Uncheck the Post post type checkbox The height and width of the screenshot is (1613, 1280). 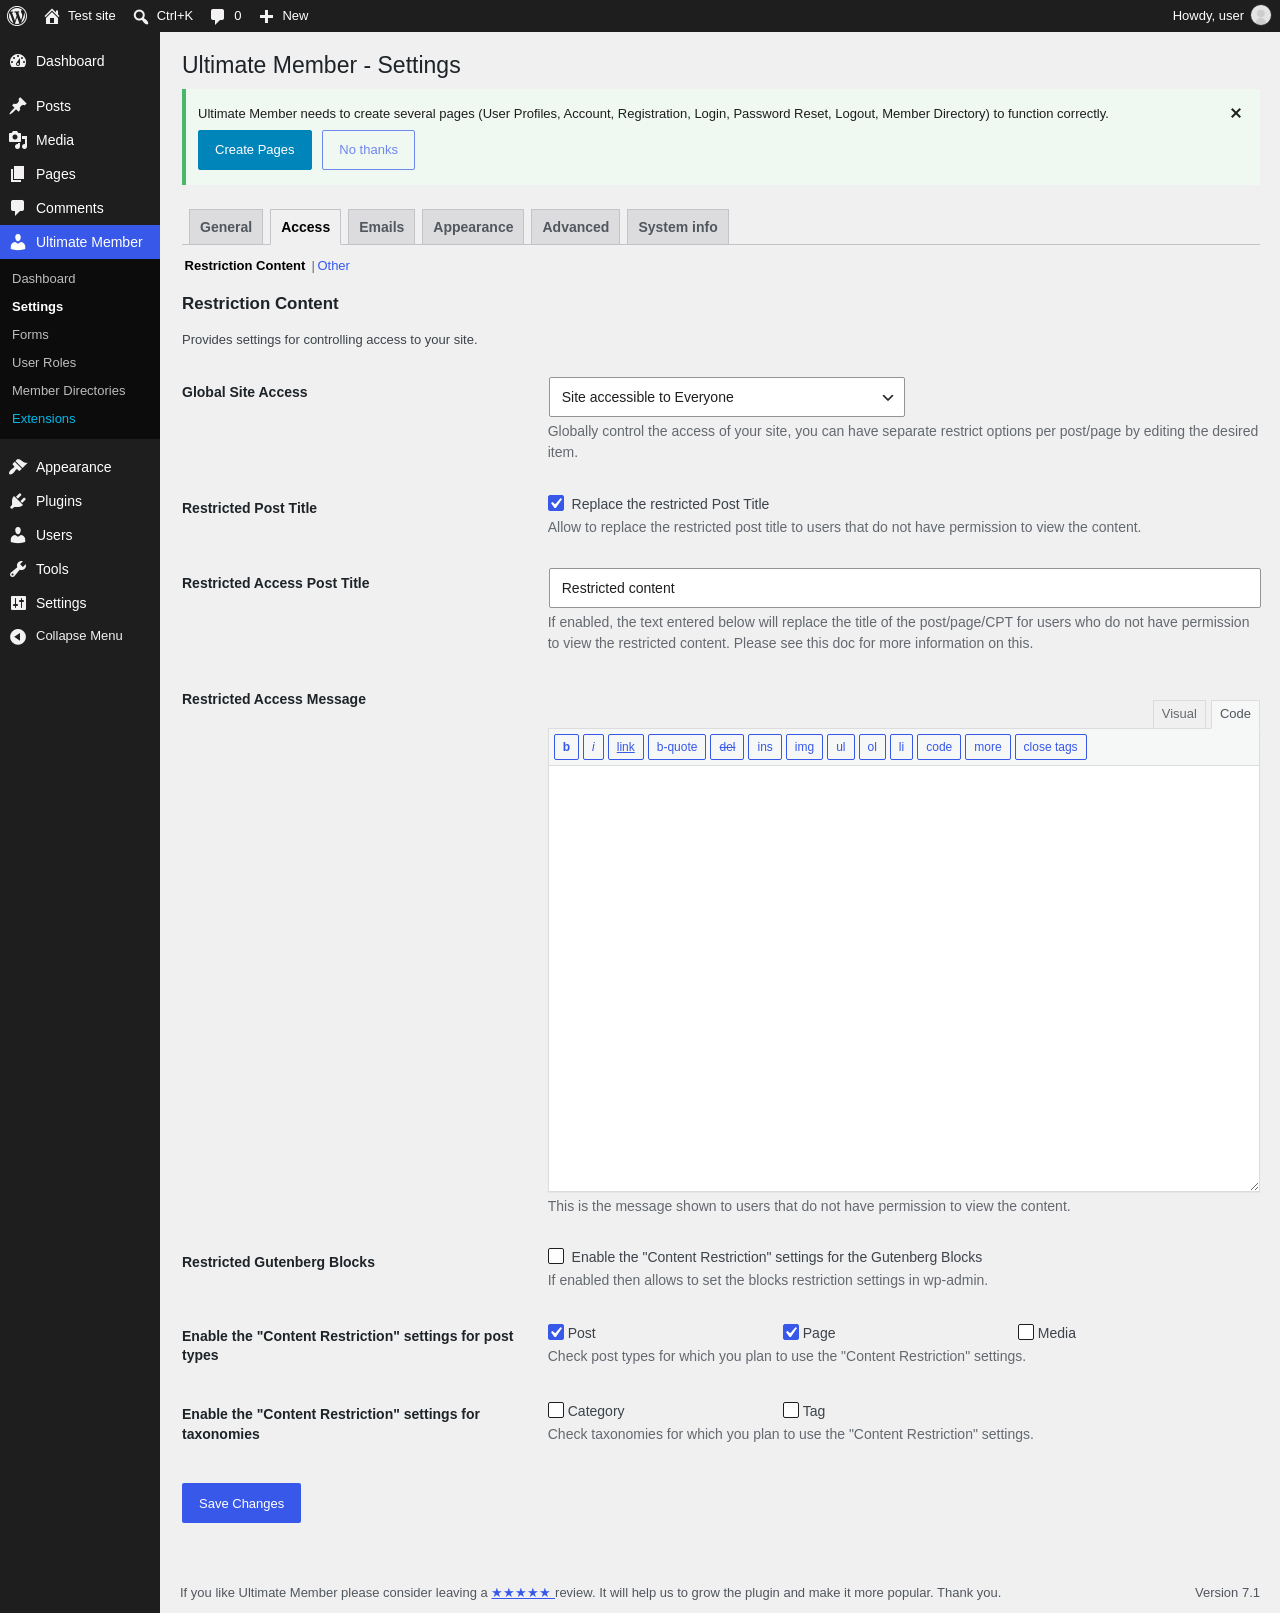556,1332
